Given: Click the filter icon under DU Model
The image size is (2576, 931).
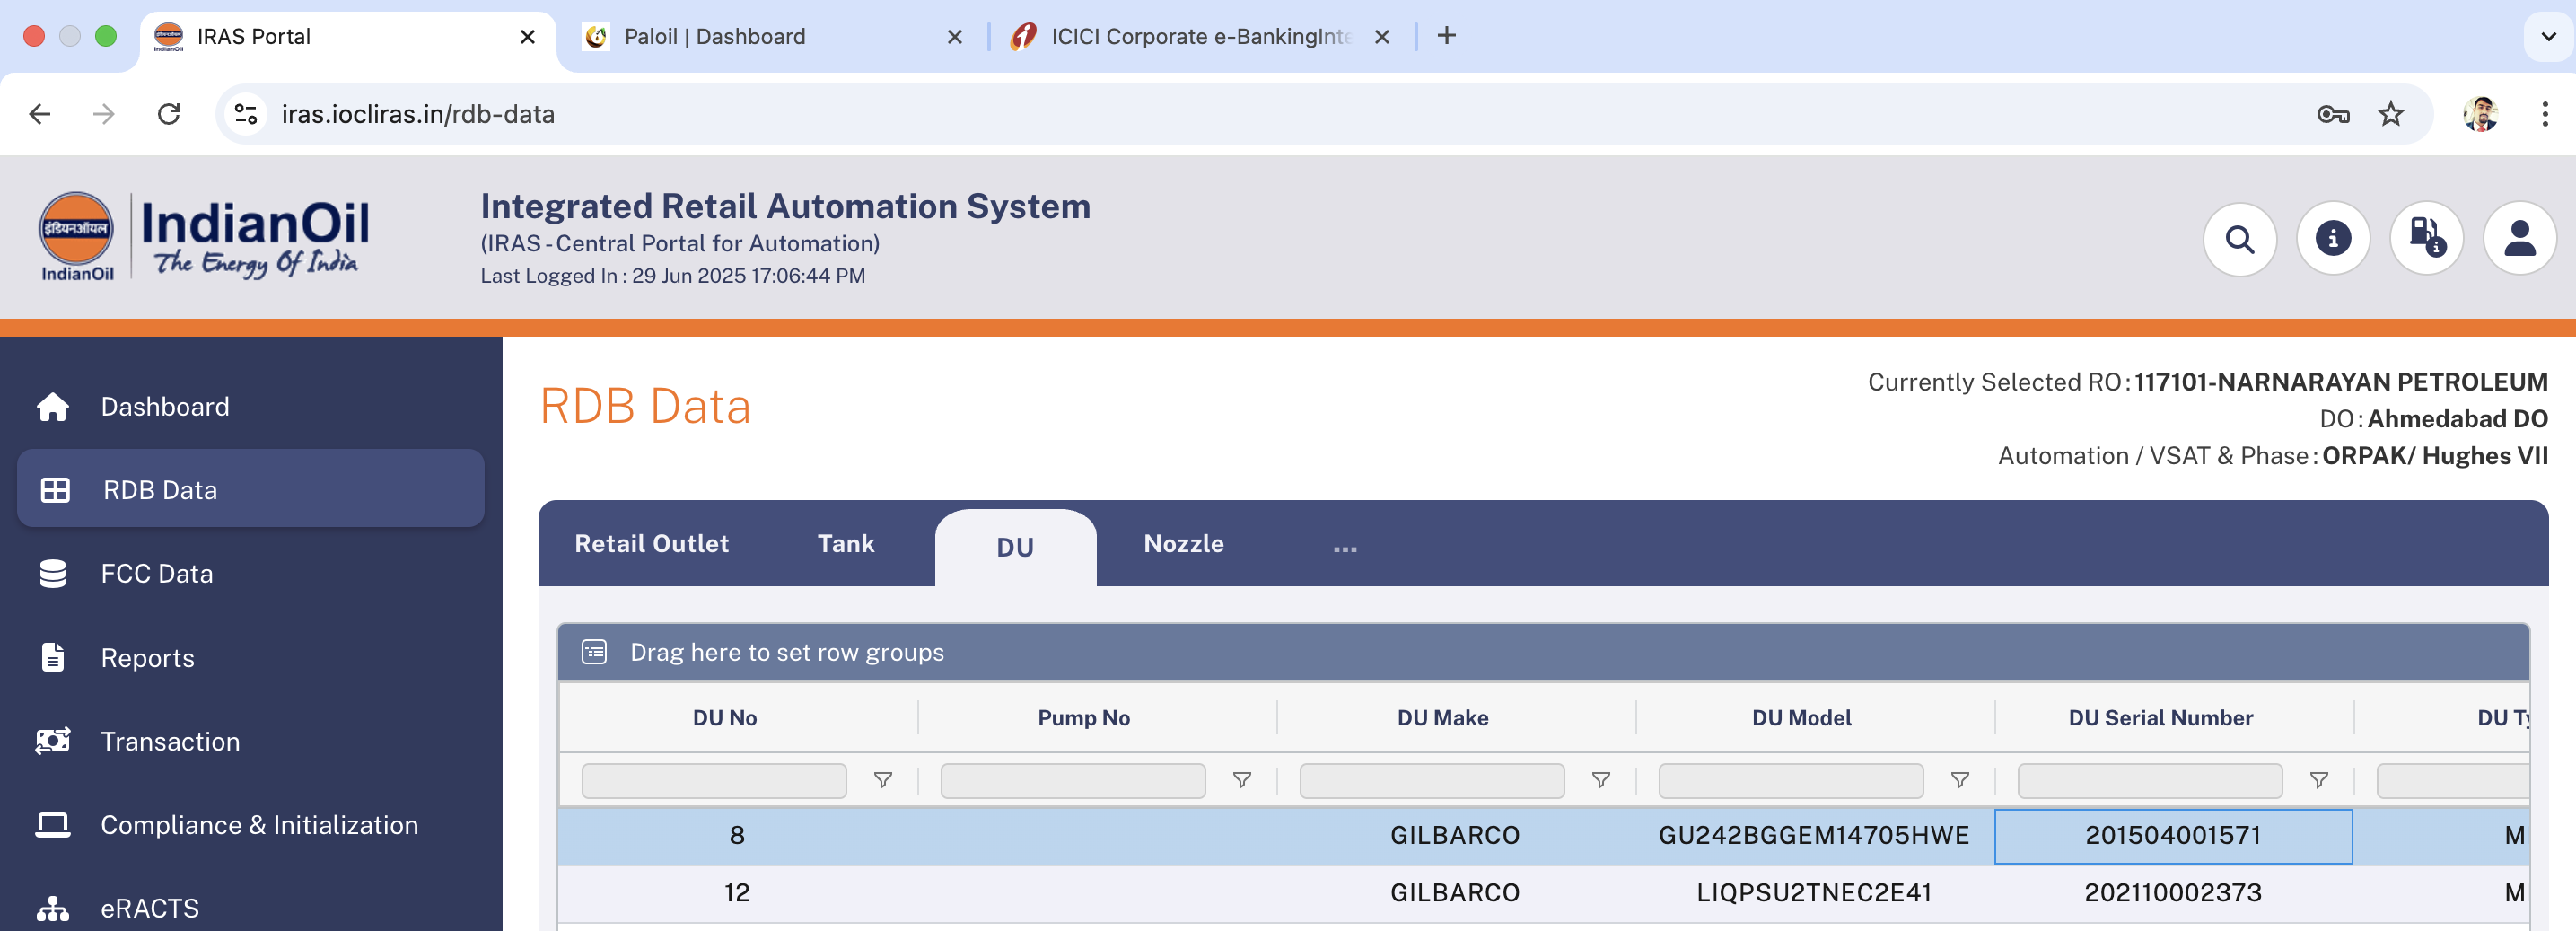Looking at the screenshot, I should 1959,780.
